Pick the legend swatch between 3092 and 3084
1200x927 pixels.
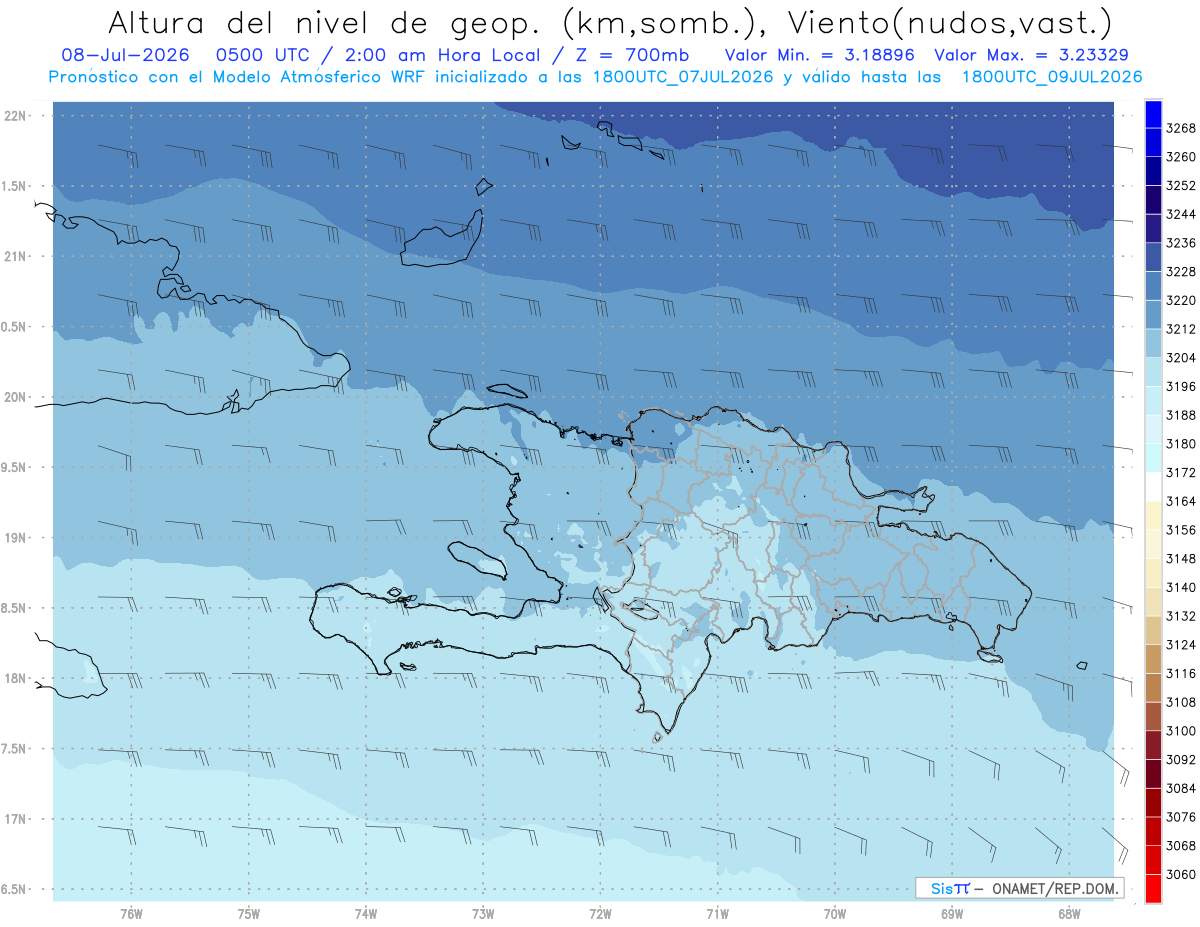click(1153, 774)
